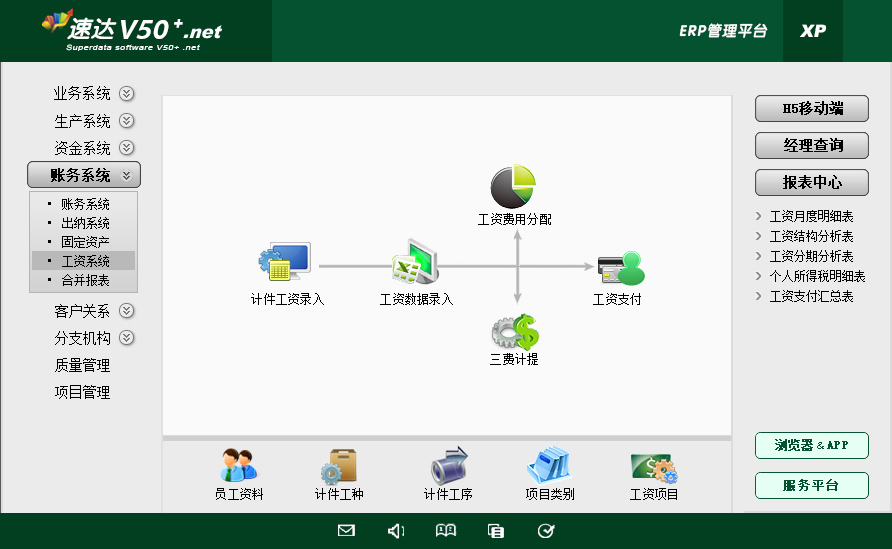
Task: Click the 服务平台 button
Action: pyautogui.click(x=811, y=486)
